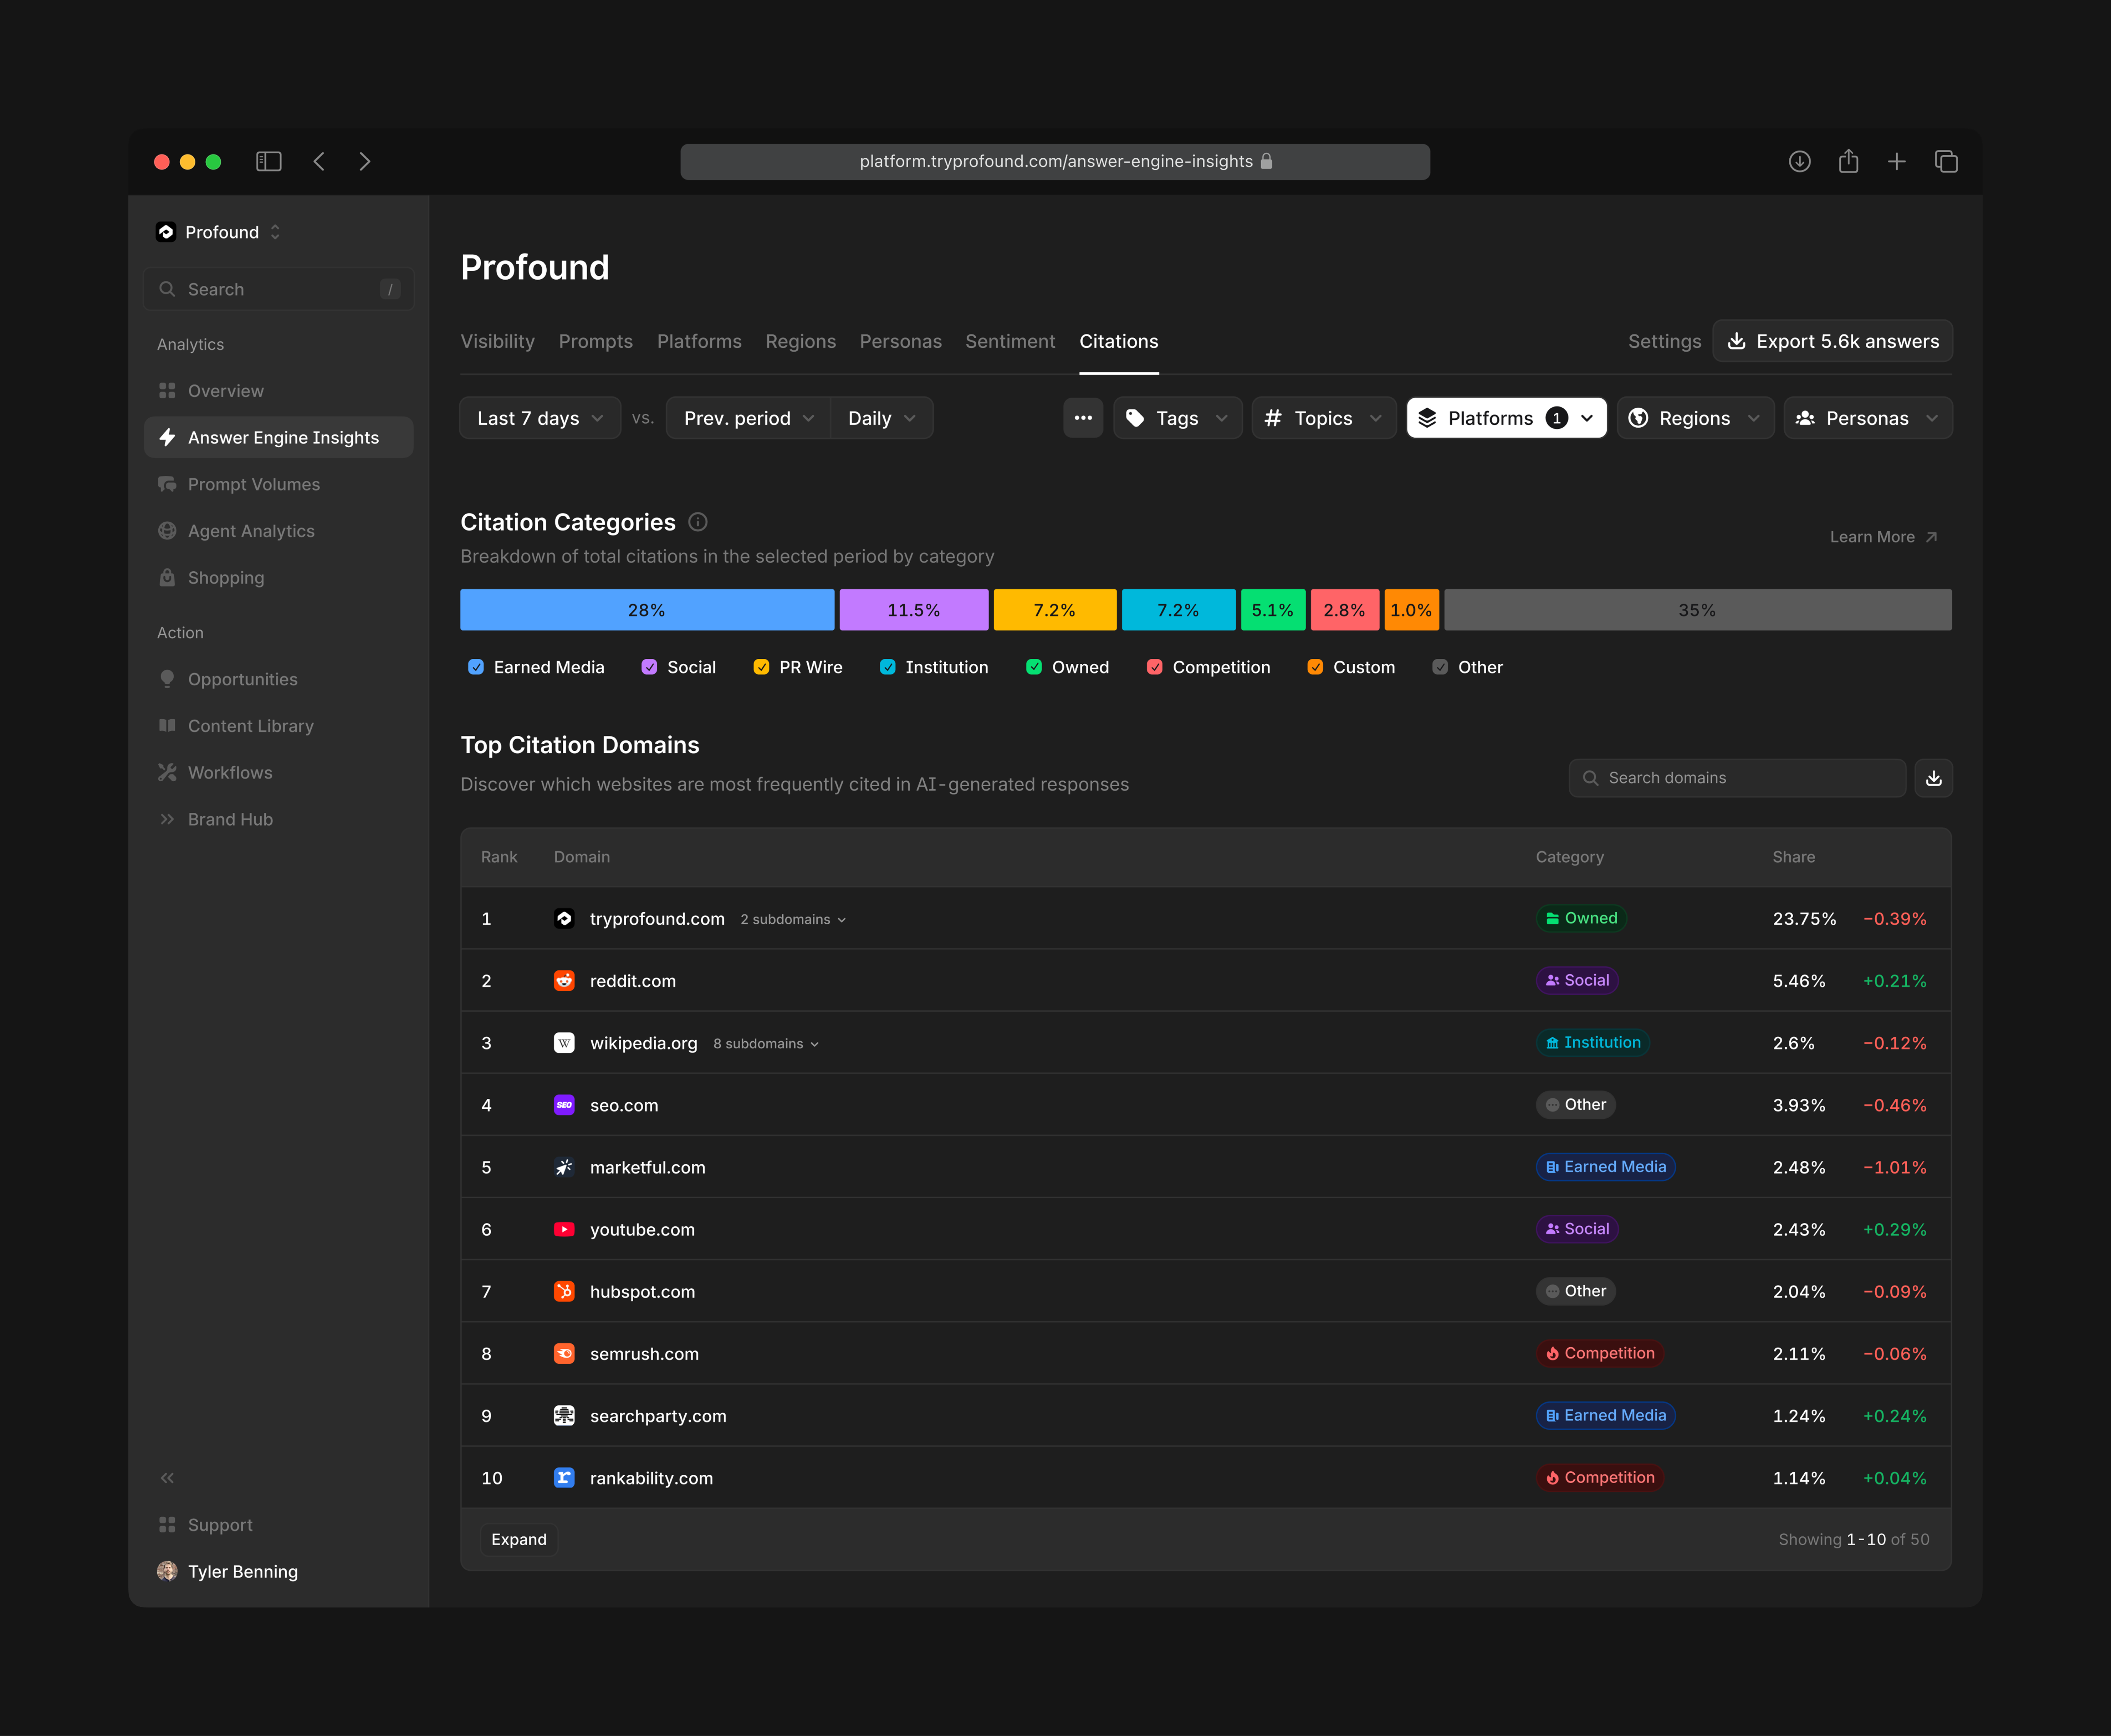Screen dimensions: 2111x1736
Task: Uncheck the Earned Media category checkbox
Action: (476, 667)
